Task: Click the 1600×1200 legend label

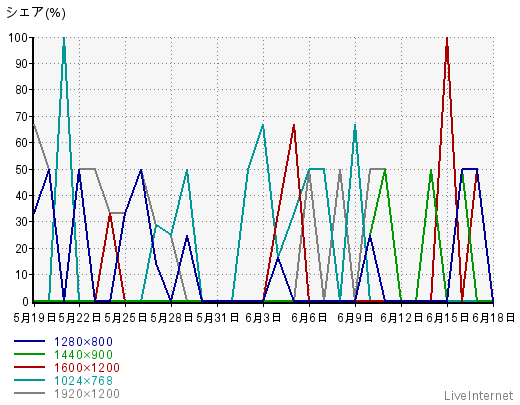Action: coord(87,368)
